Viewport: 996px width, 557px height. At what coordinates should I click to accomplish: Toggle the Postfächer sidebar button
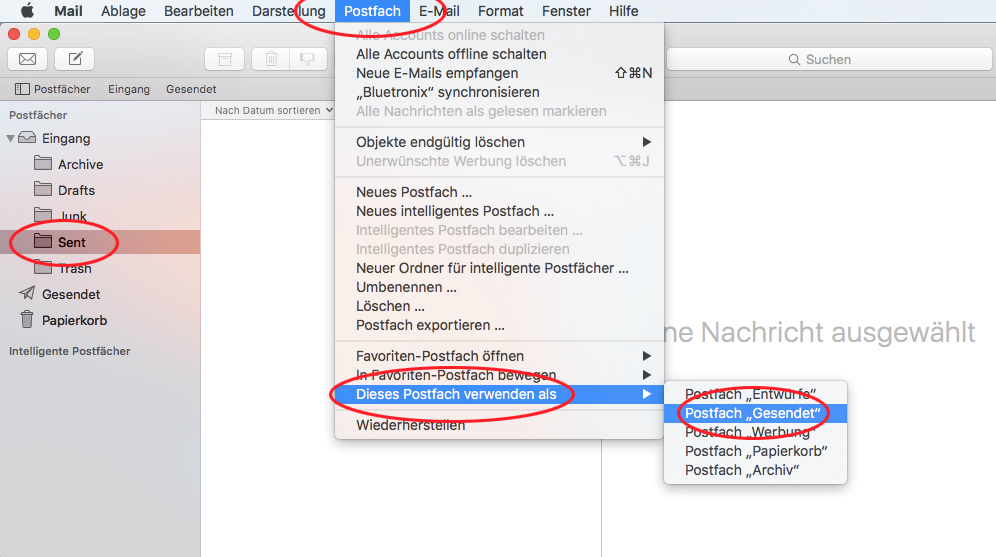53,89
